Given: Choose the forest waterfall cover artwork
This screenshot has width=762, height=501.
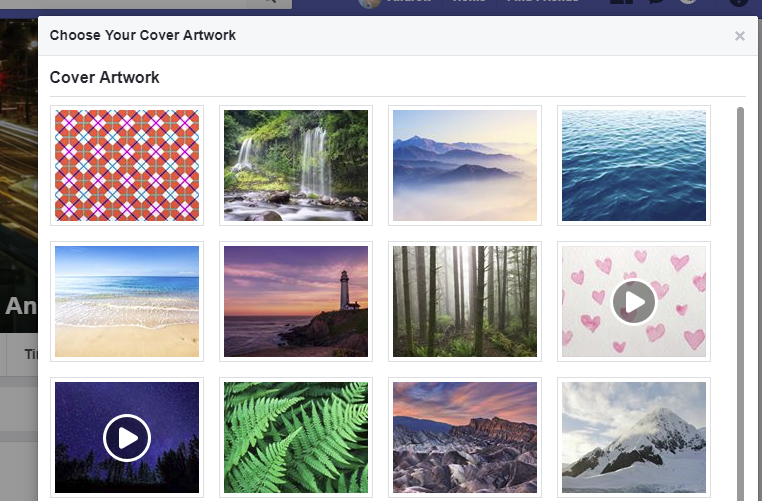Looking at the screenshot, I should click(296, 165).
